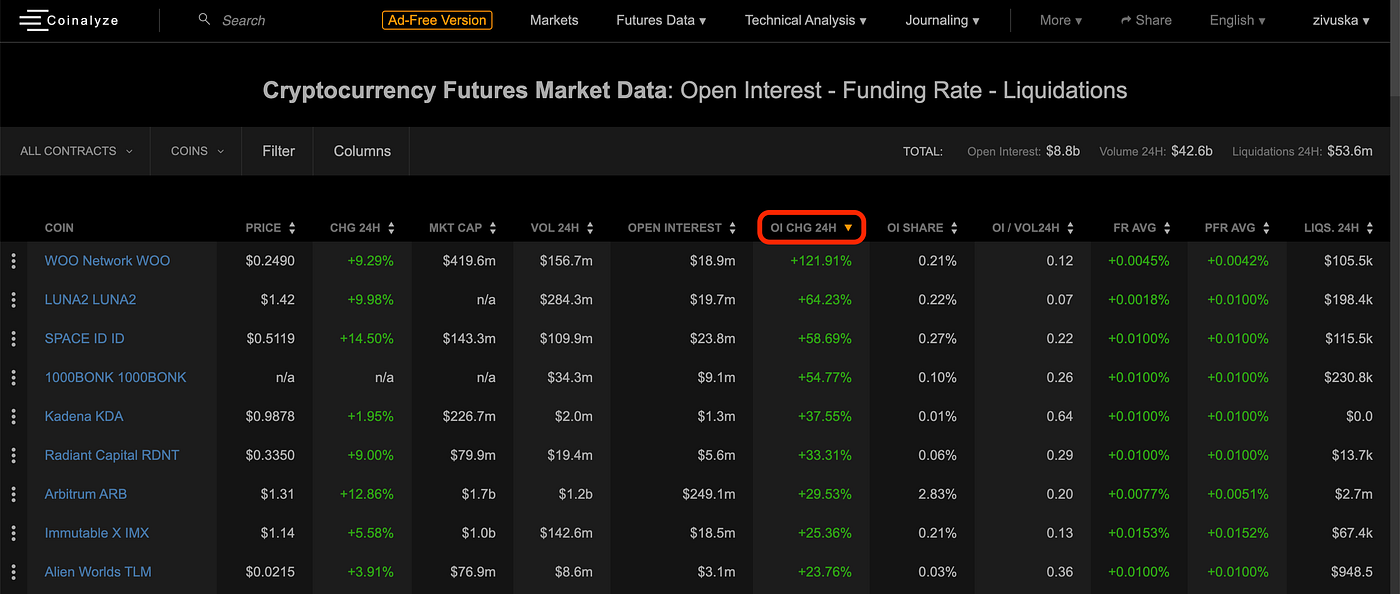Click the Ad-Free Version button
This screenshot has width=1400, height=594.
tap(437, 20)
